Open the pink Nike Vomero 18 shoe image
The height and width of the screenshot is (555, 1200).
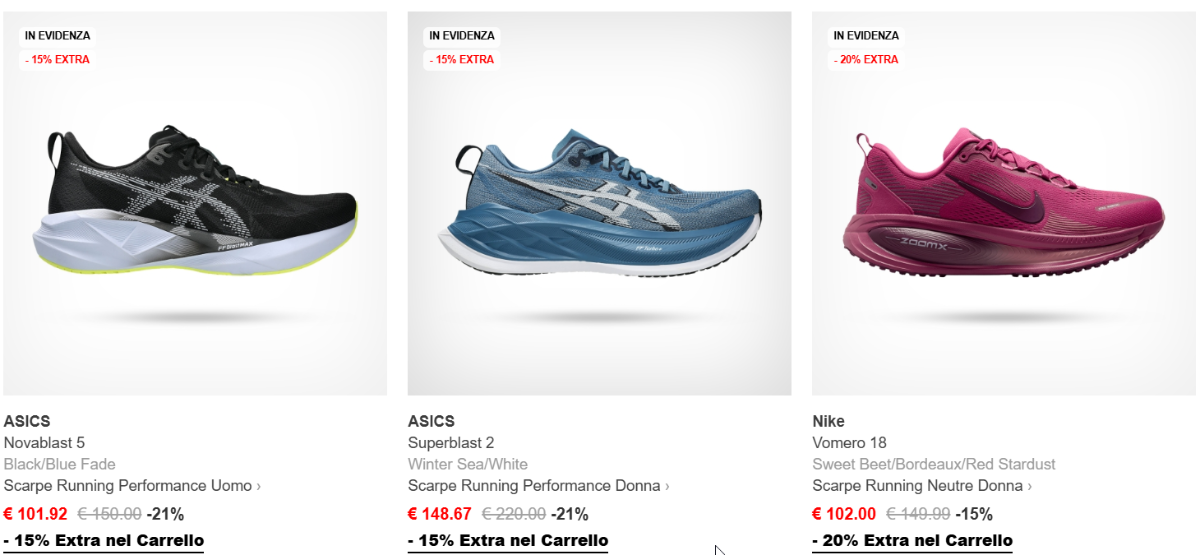coord(1004,204)
